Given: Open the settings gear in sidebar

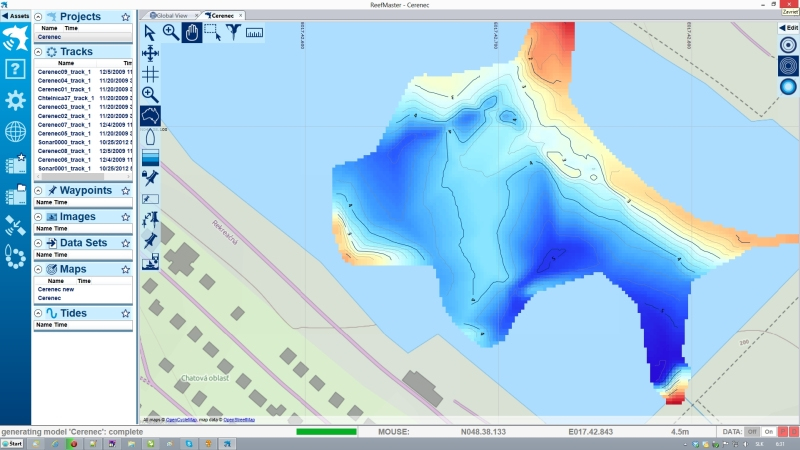Looking at the screenshot, I should pos(15,100).
